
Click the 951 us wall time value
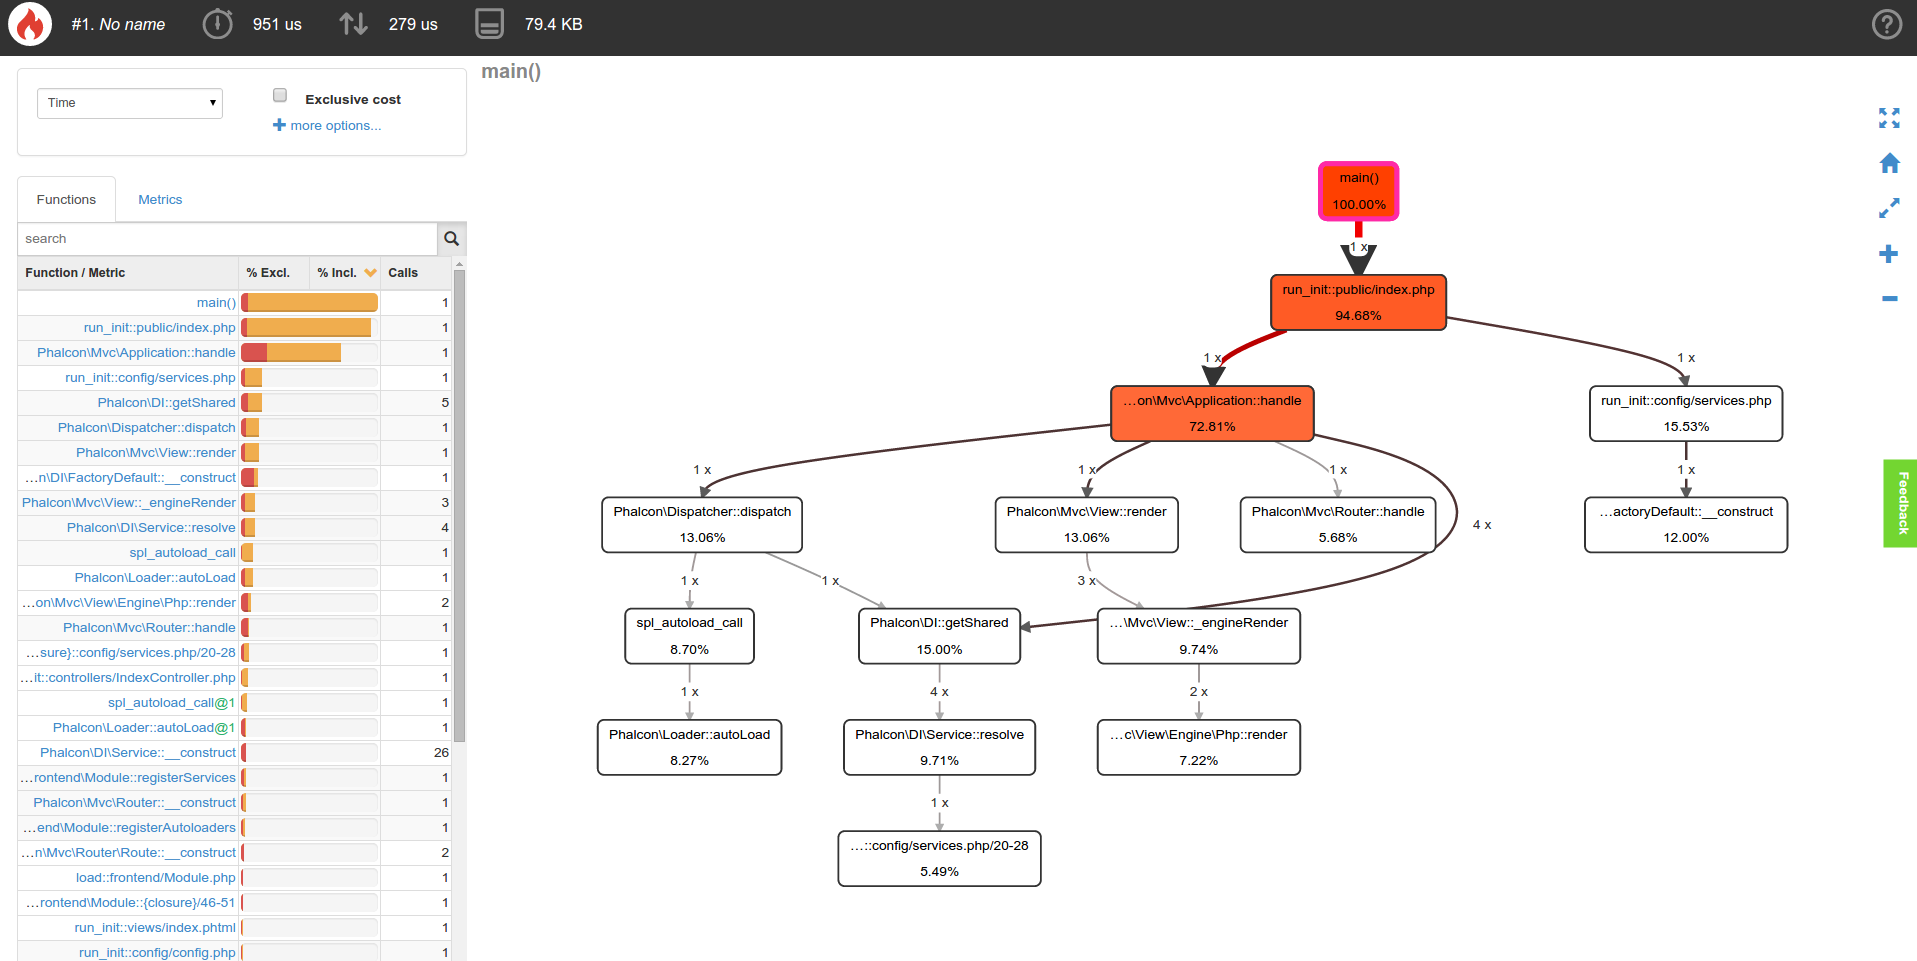click(277, 24)
